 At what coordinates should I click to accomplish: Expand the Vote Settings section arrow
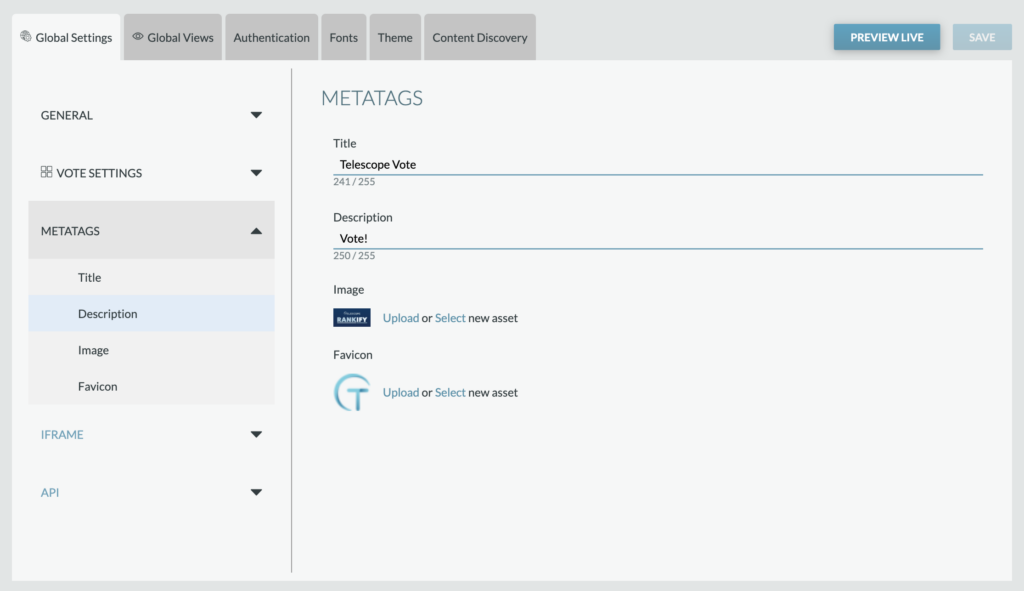click(256, 173)
